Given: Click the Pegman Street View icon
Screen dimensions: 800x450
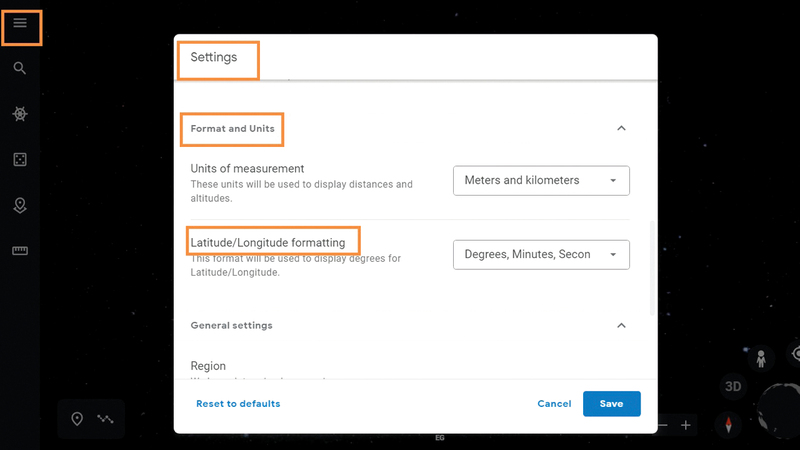Looking at the screenshot, I should coord(761,359).
